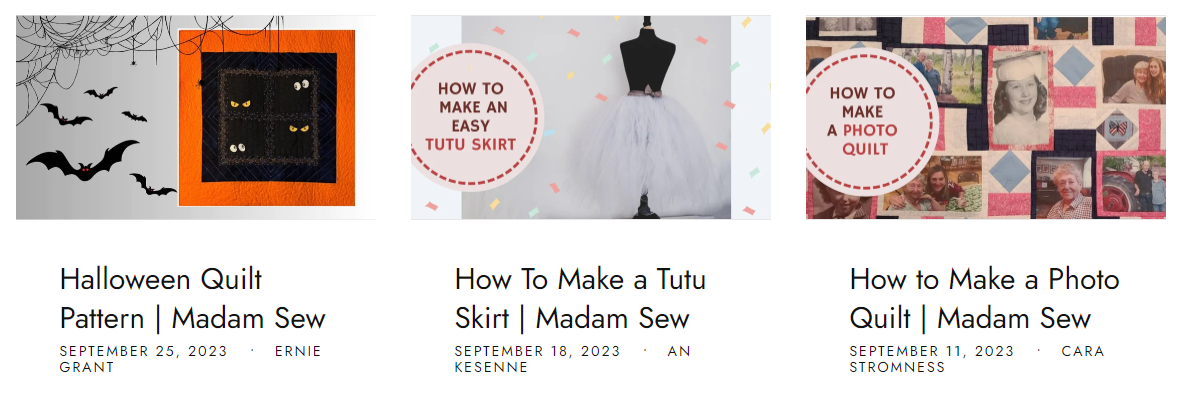Click the vintage portrait in the photo quilt

(x=1021, y=98)
